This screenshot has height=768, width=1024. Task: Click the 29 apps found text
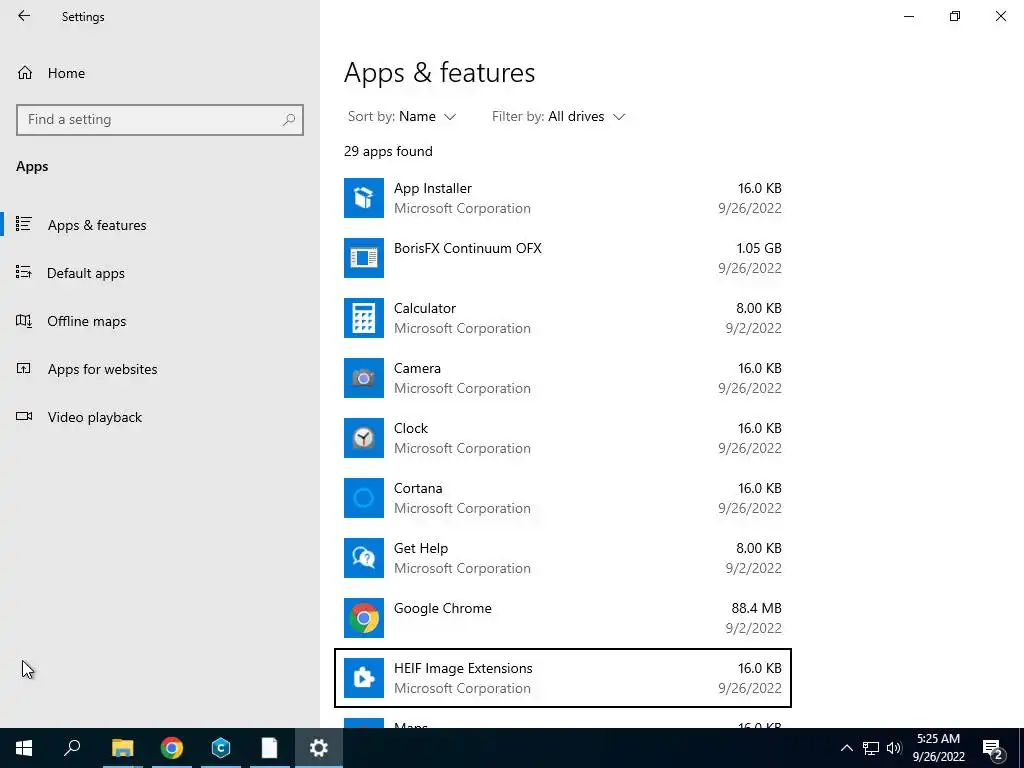pos(388,152)
